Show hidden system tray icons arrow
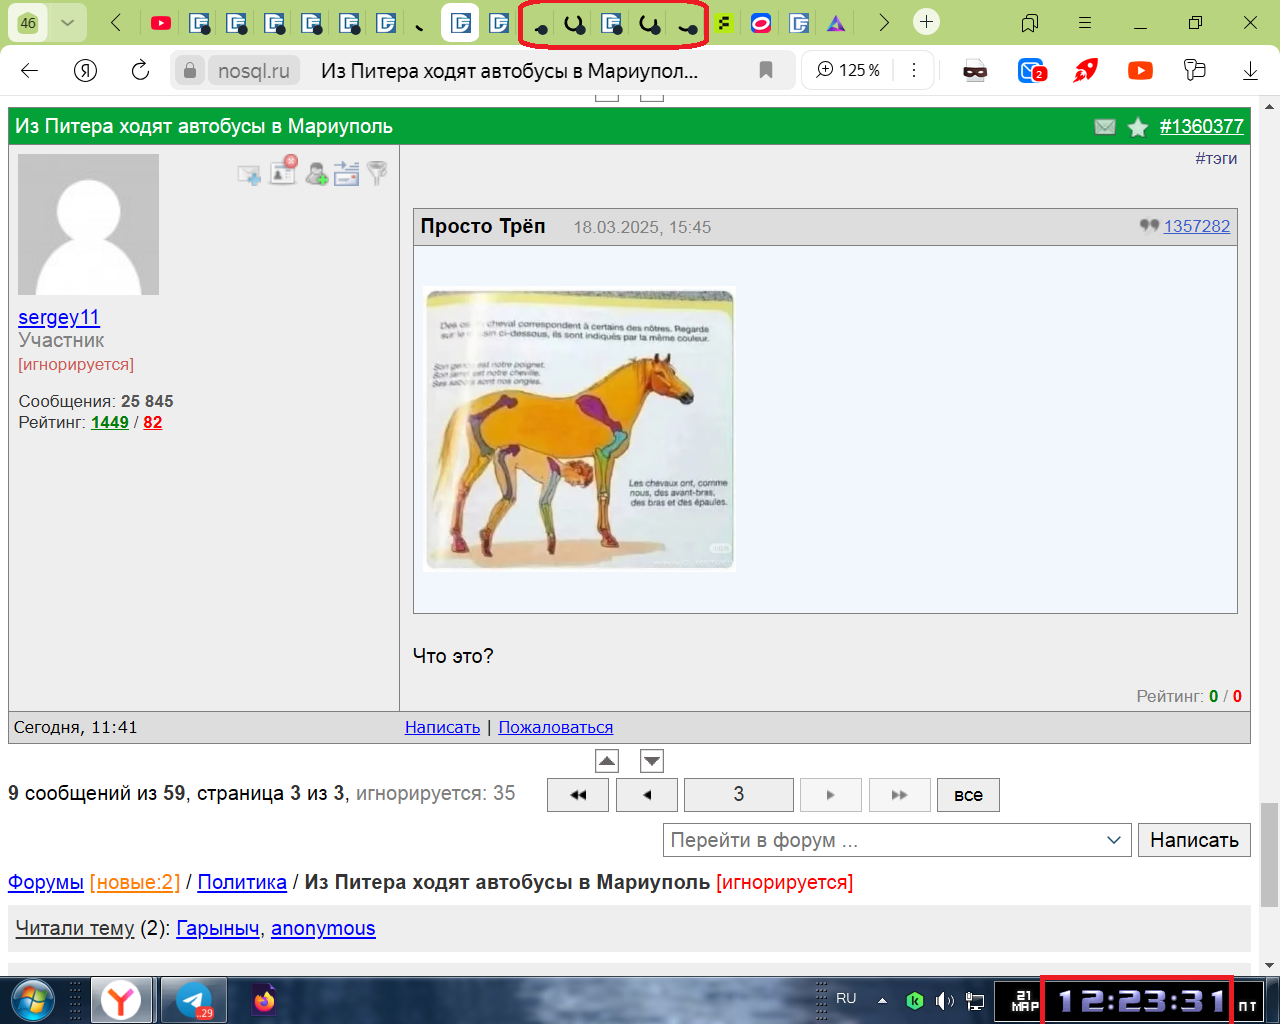The height and width of the screenshot is (1024, 1280). pyautogui.click(x=882, y=1000)
